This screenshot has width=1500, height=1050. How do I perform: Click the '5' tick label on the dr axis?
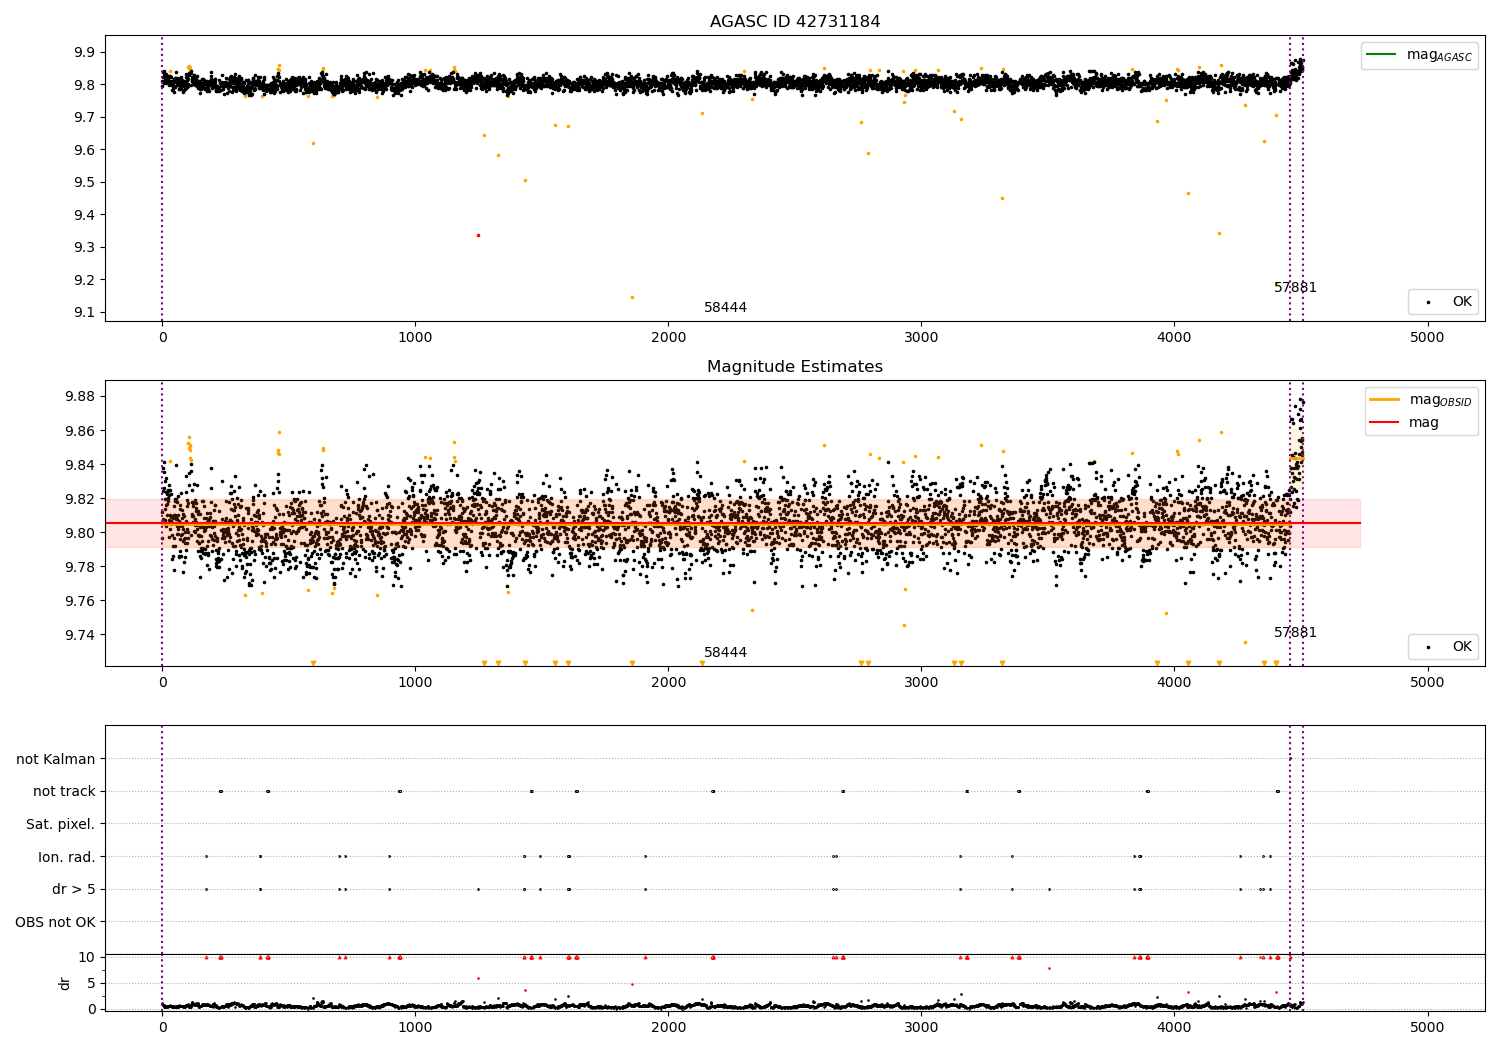point(91,983)
